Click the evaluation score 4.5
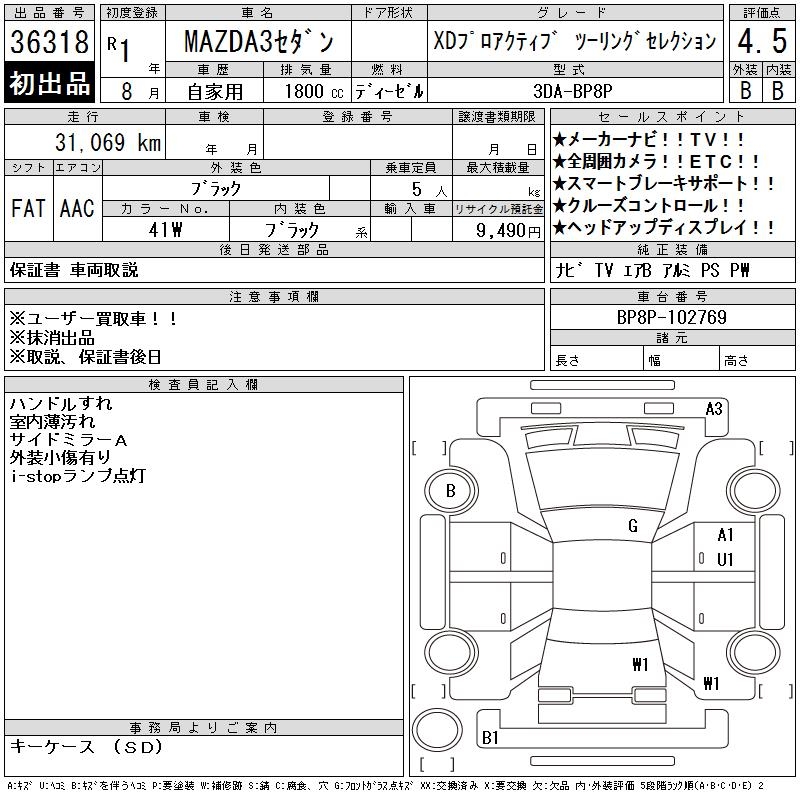 click(762, 41)
